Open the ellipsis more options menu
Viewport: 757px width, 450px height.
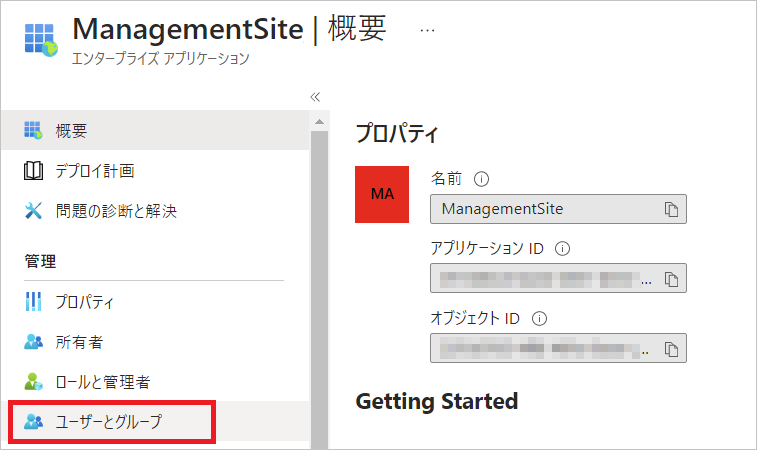(427, 30)
